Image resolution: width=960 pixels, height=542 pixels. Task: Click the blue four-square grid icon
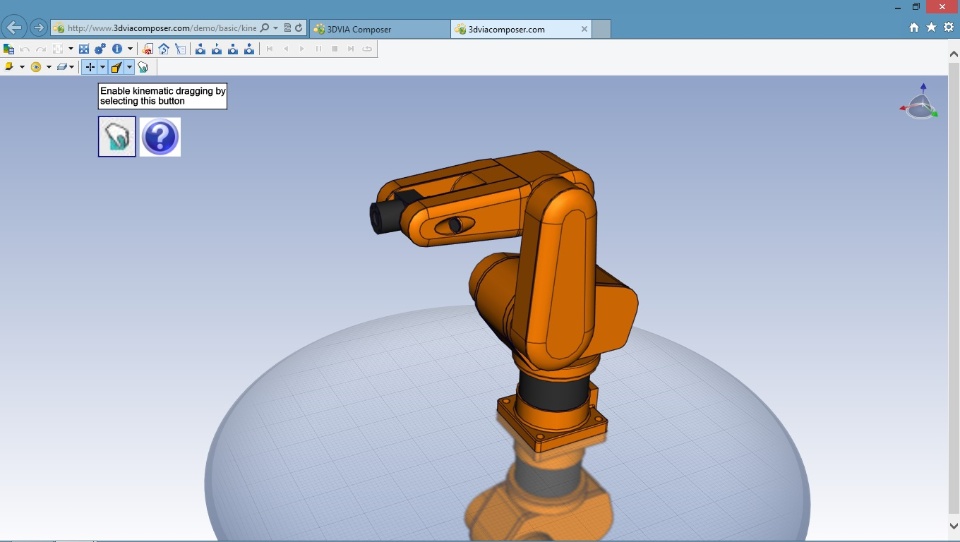point(84,49)
